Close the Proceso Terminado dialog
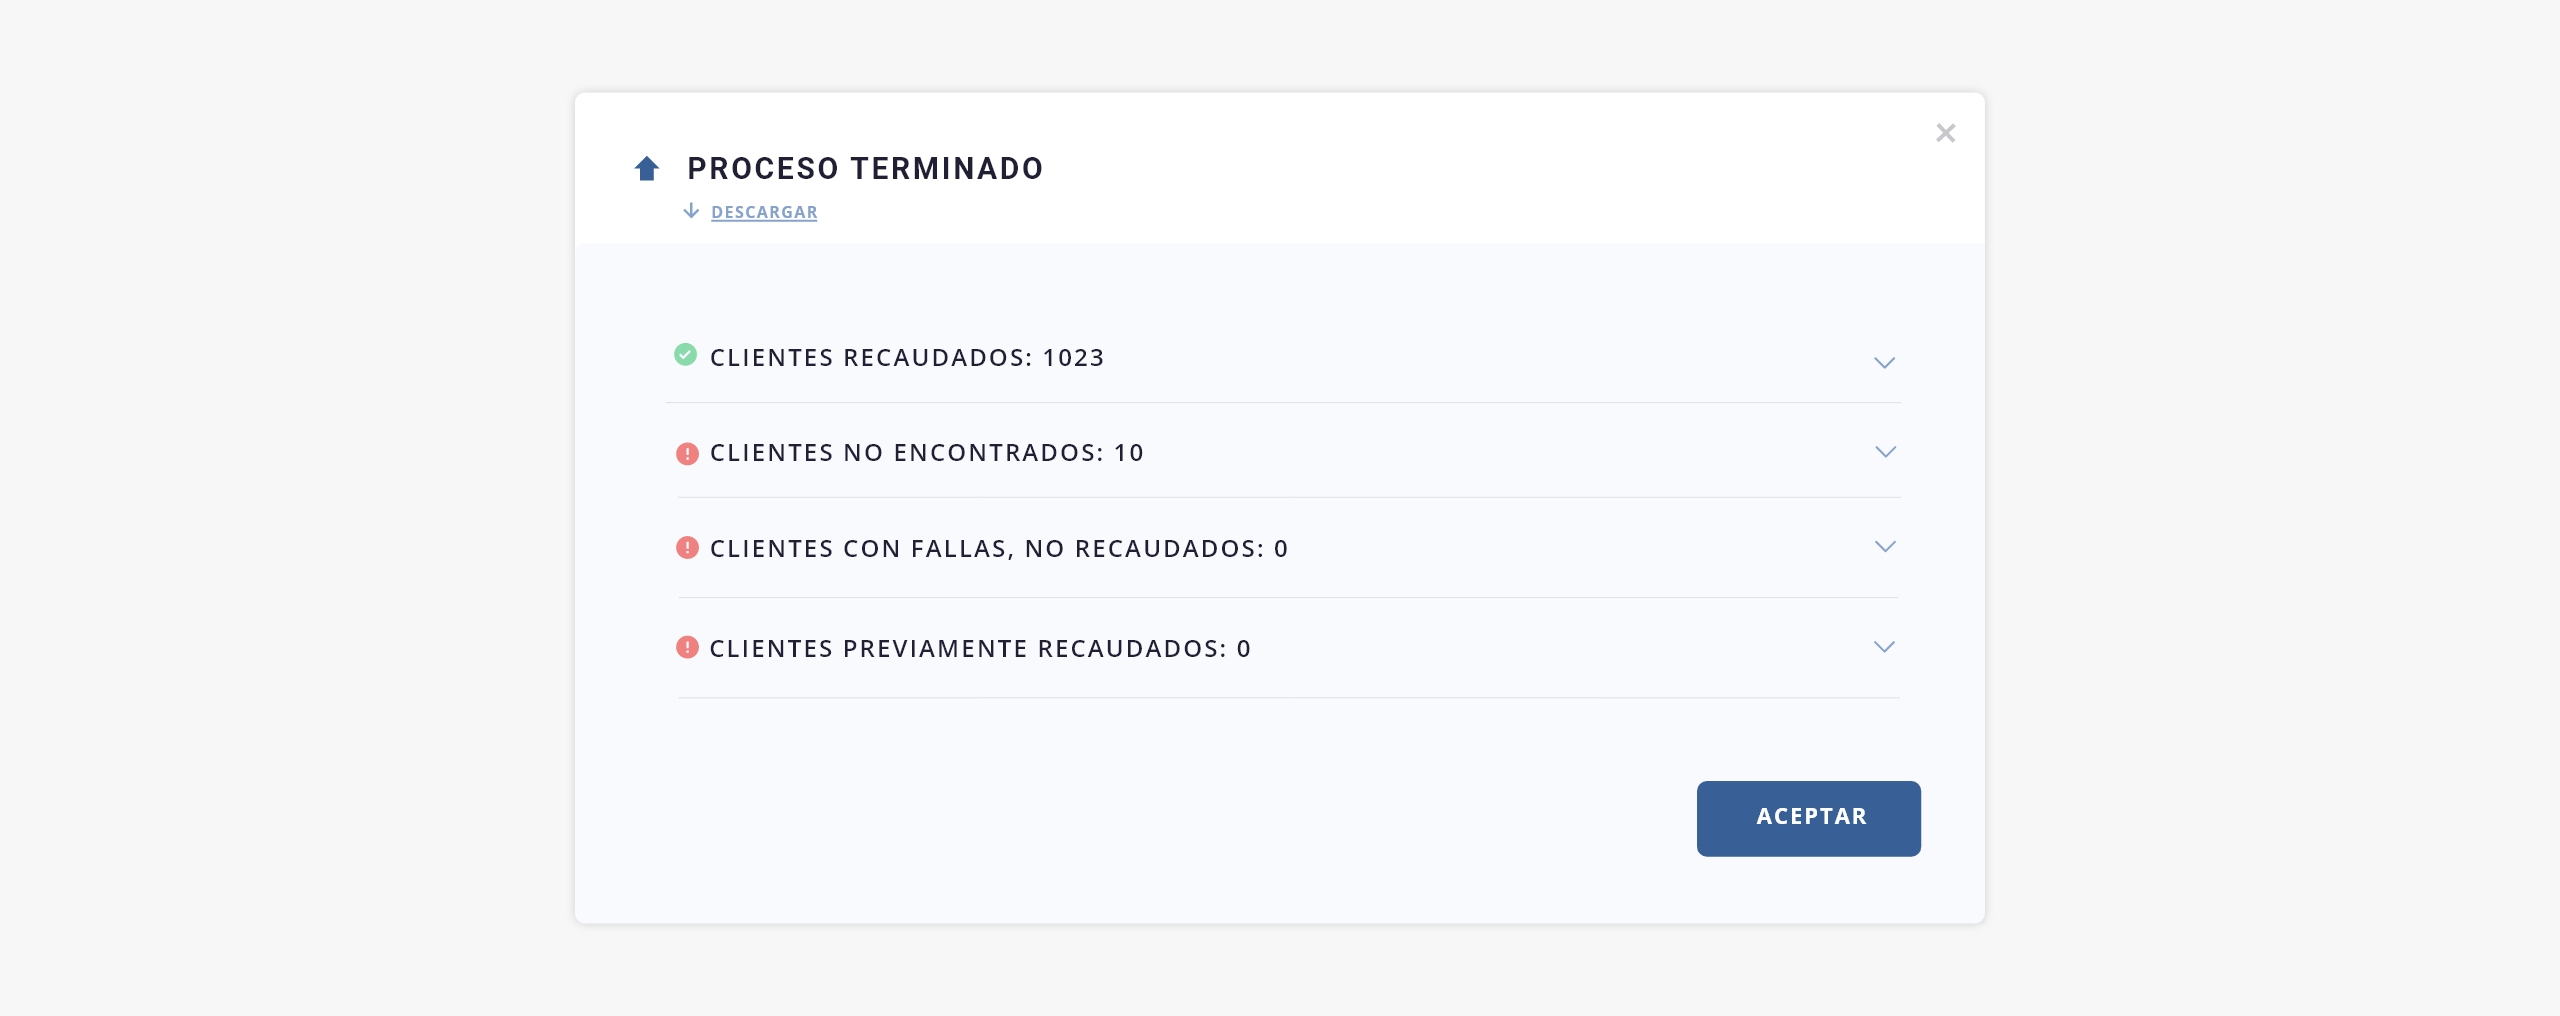Viewport: 2560px width, 1016px height. coord(1945,133)
